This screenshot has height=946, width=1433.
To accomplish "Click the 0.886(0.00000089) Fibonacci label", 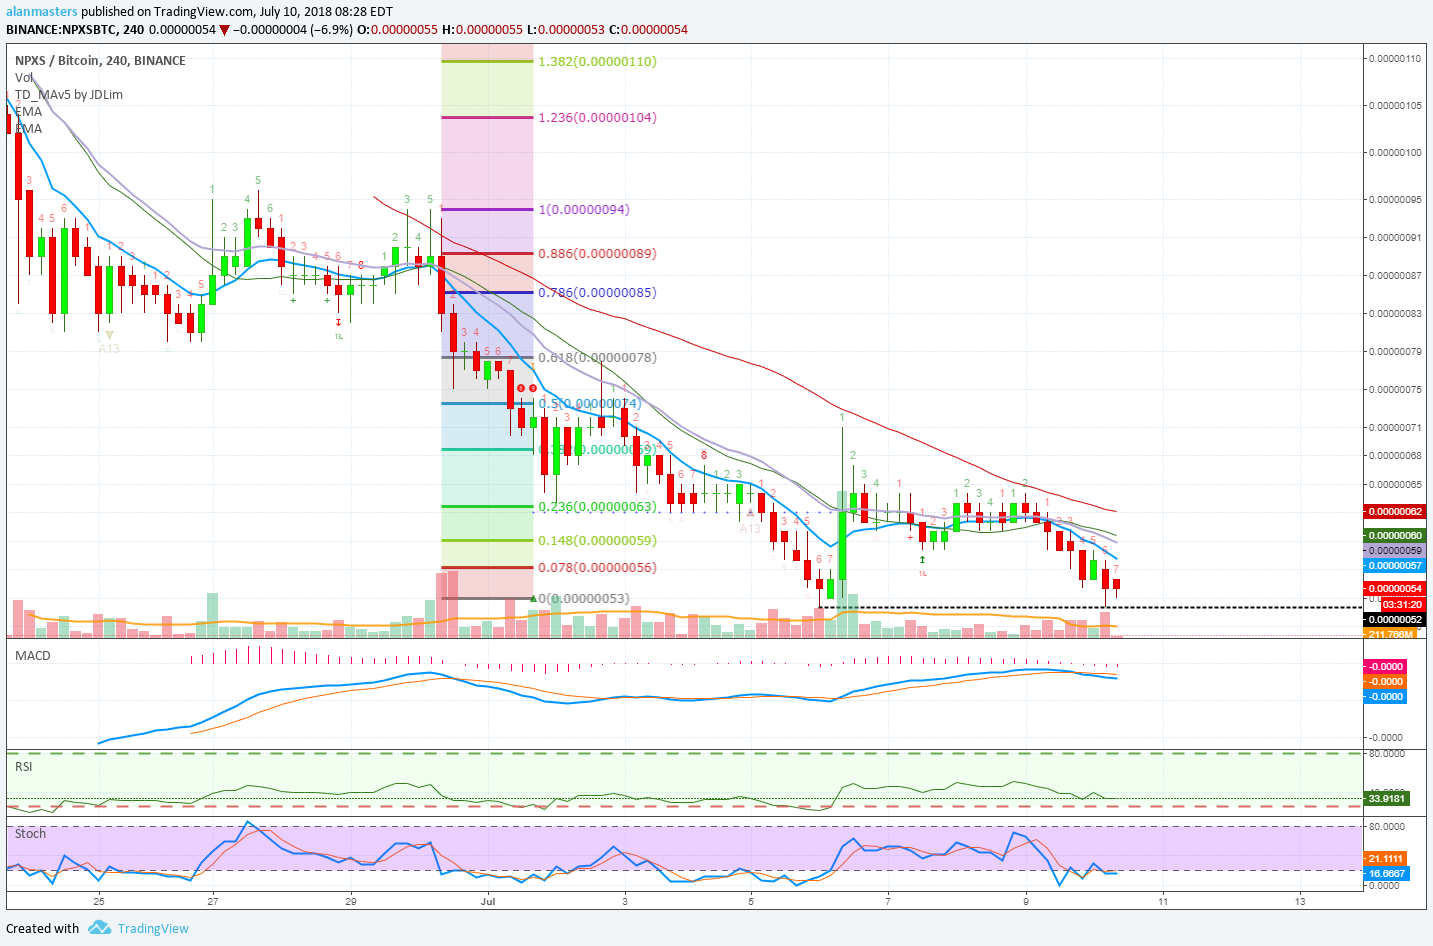I will [x=597, y=253].
